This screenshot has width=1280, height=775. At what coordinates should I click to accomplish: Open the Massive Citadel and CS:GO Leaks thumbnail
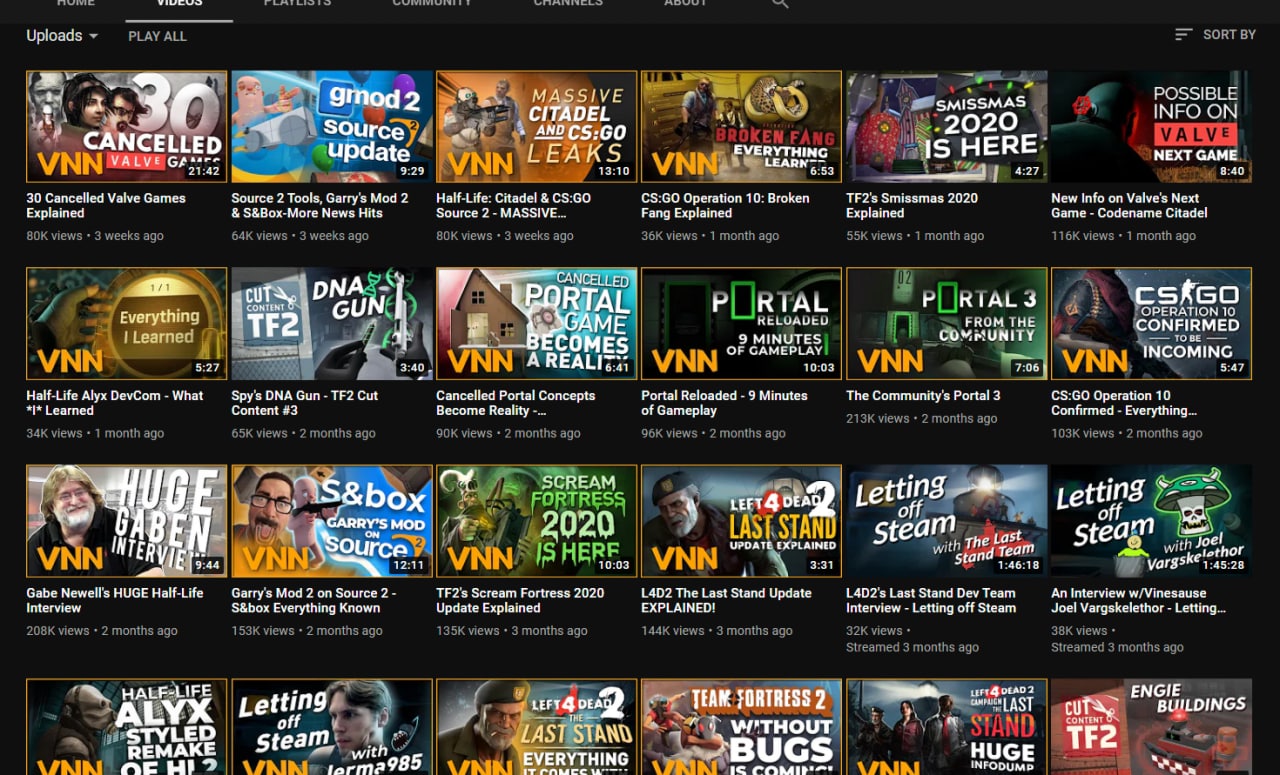click(537, 126)
